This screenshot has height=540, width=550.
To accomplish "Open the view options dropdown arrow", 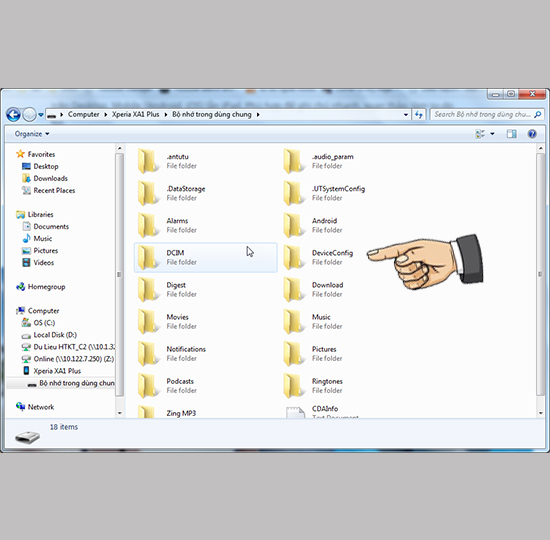I will pyautogui.click(x=492, y=134).
